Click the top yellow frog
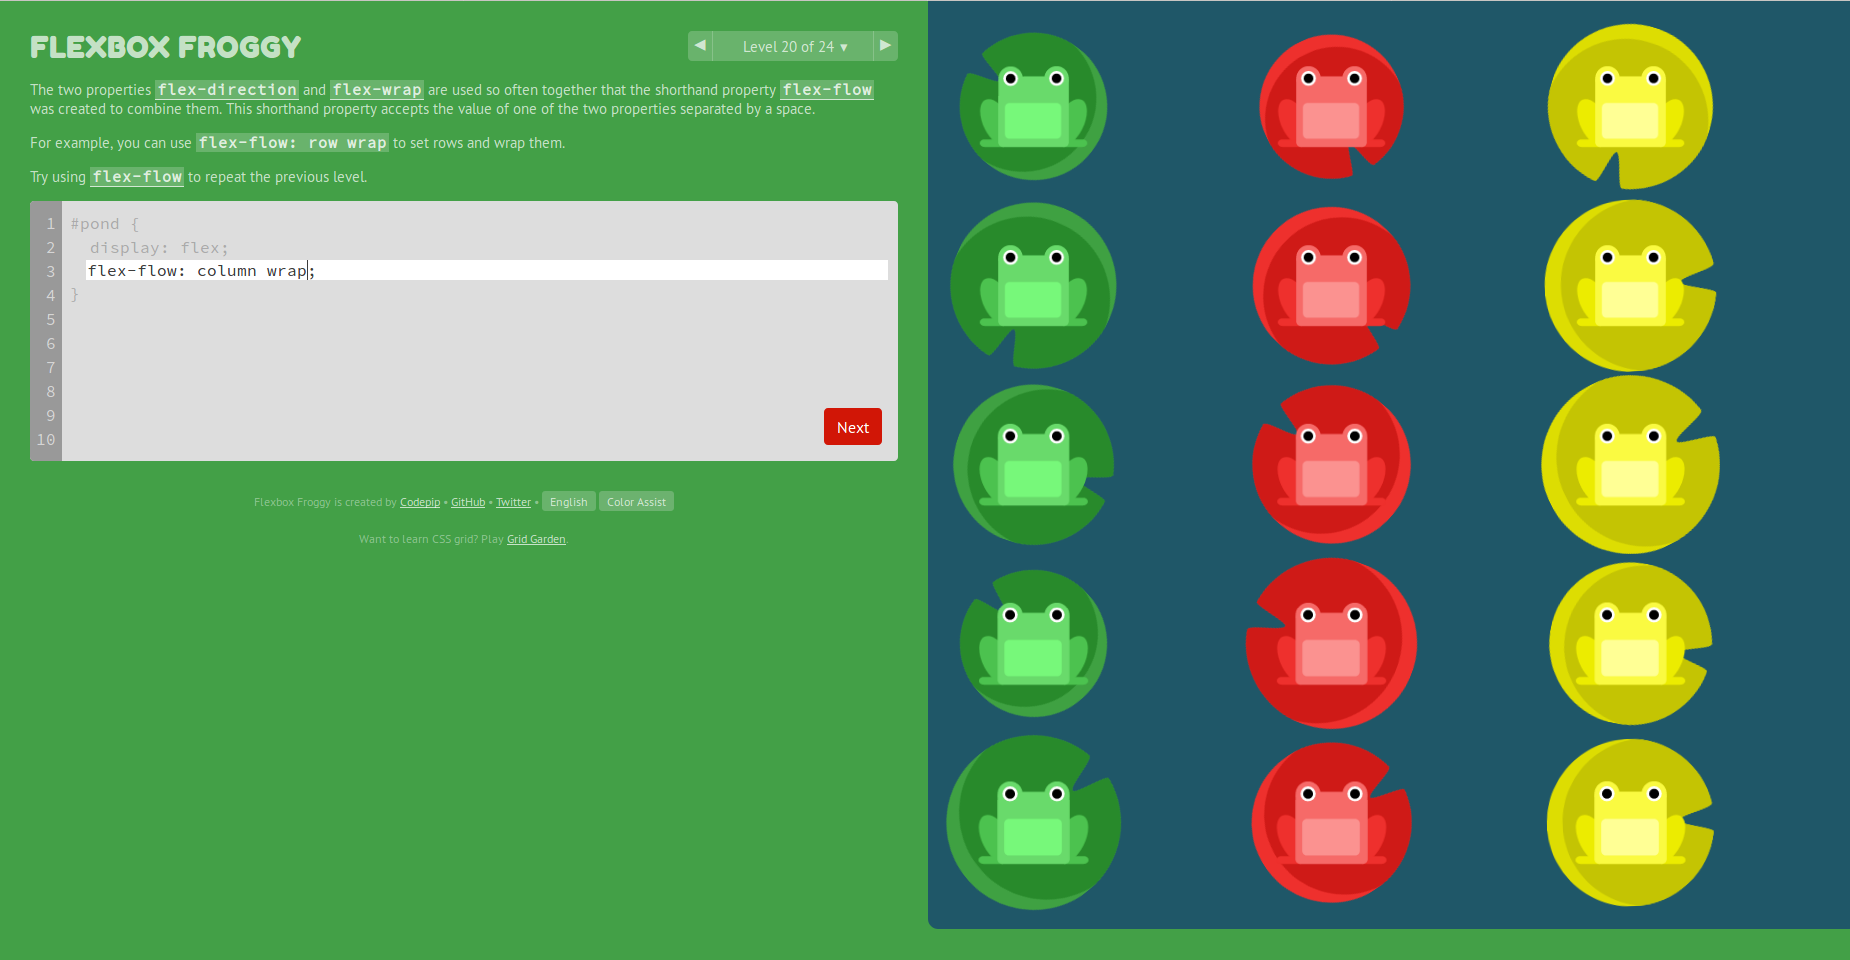 click(1630, 107)
